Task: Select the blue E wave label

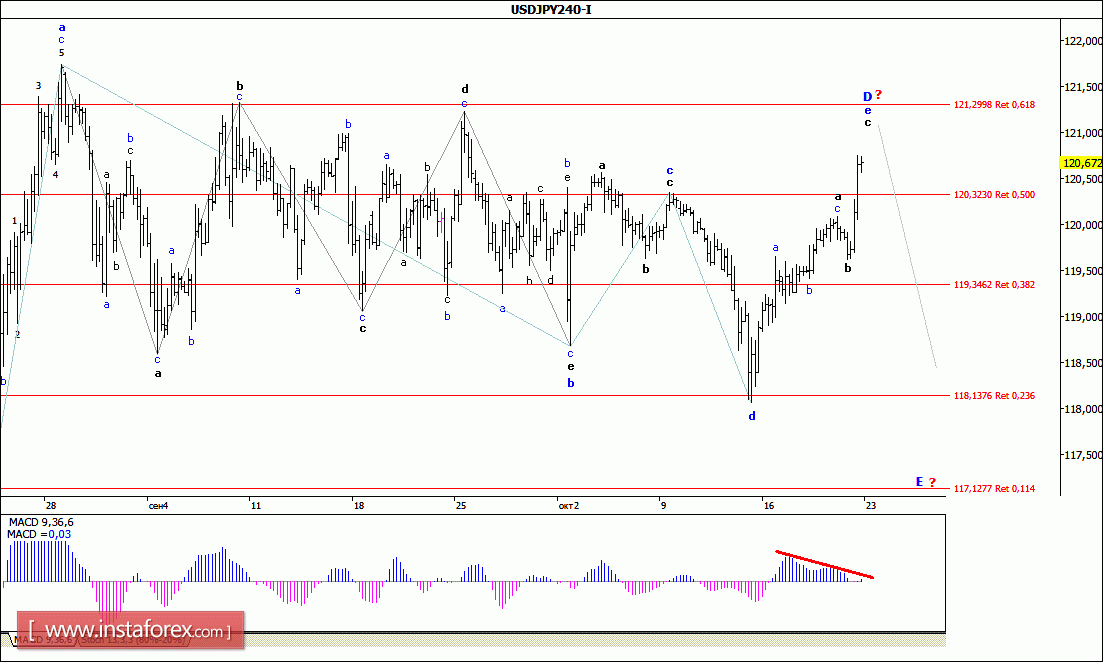Action: tap(919, 482)
